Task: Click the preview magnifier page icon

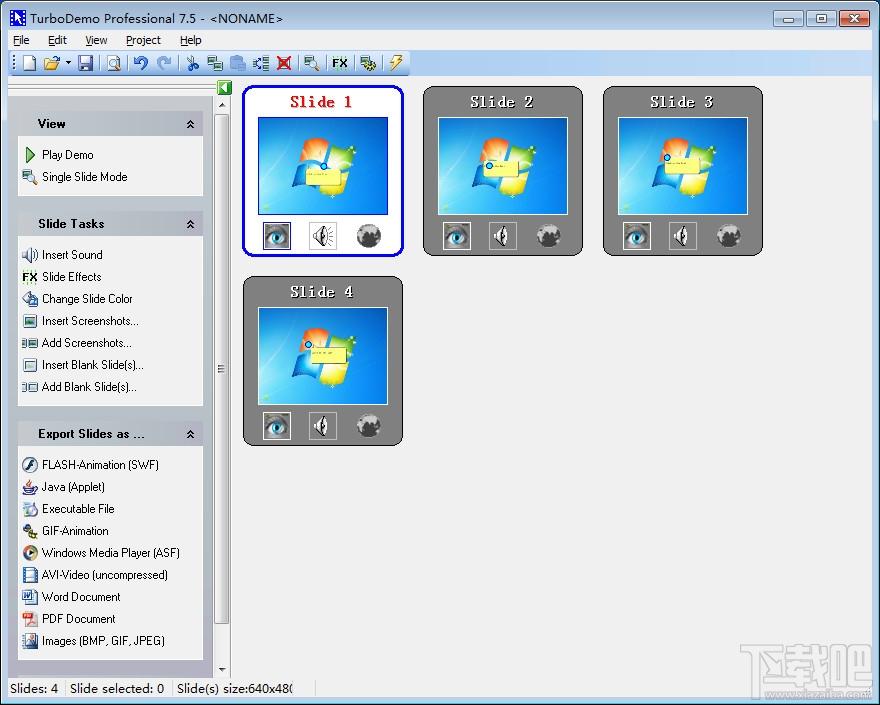Action: [114, 63]
